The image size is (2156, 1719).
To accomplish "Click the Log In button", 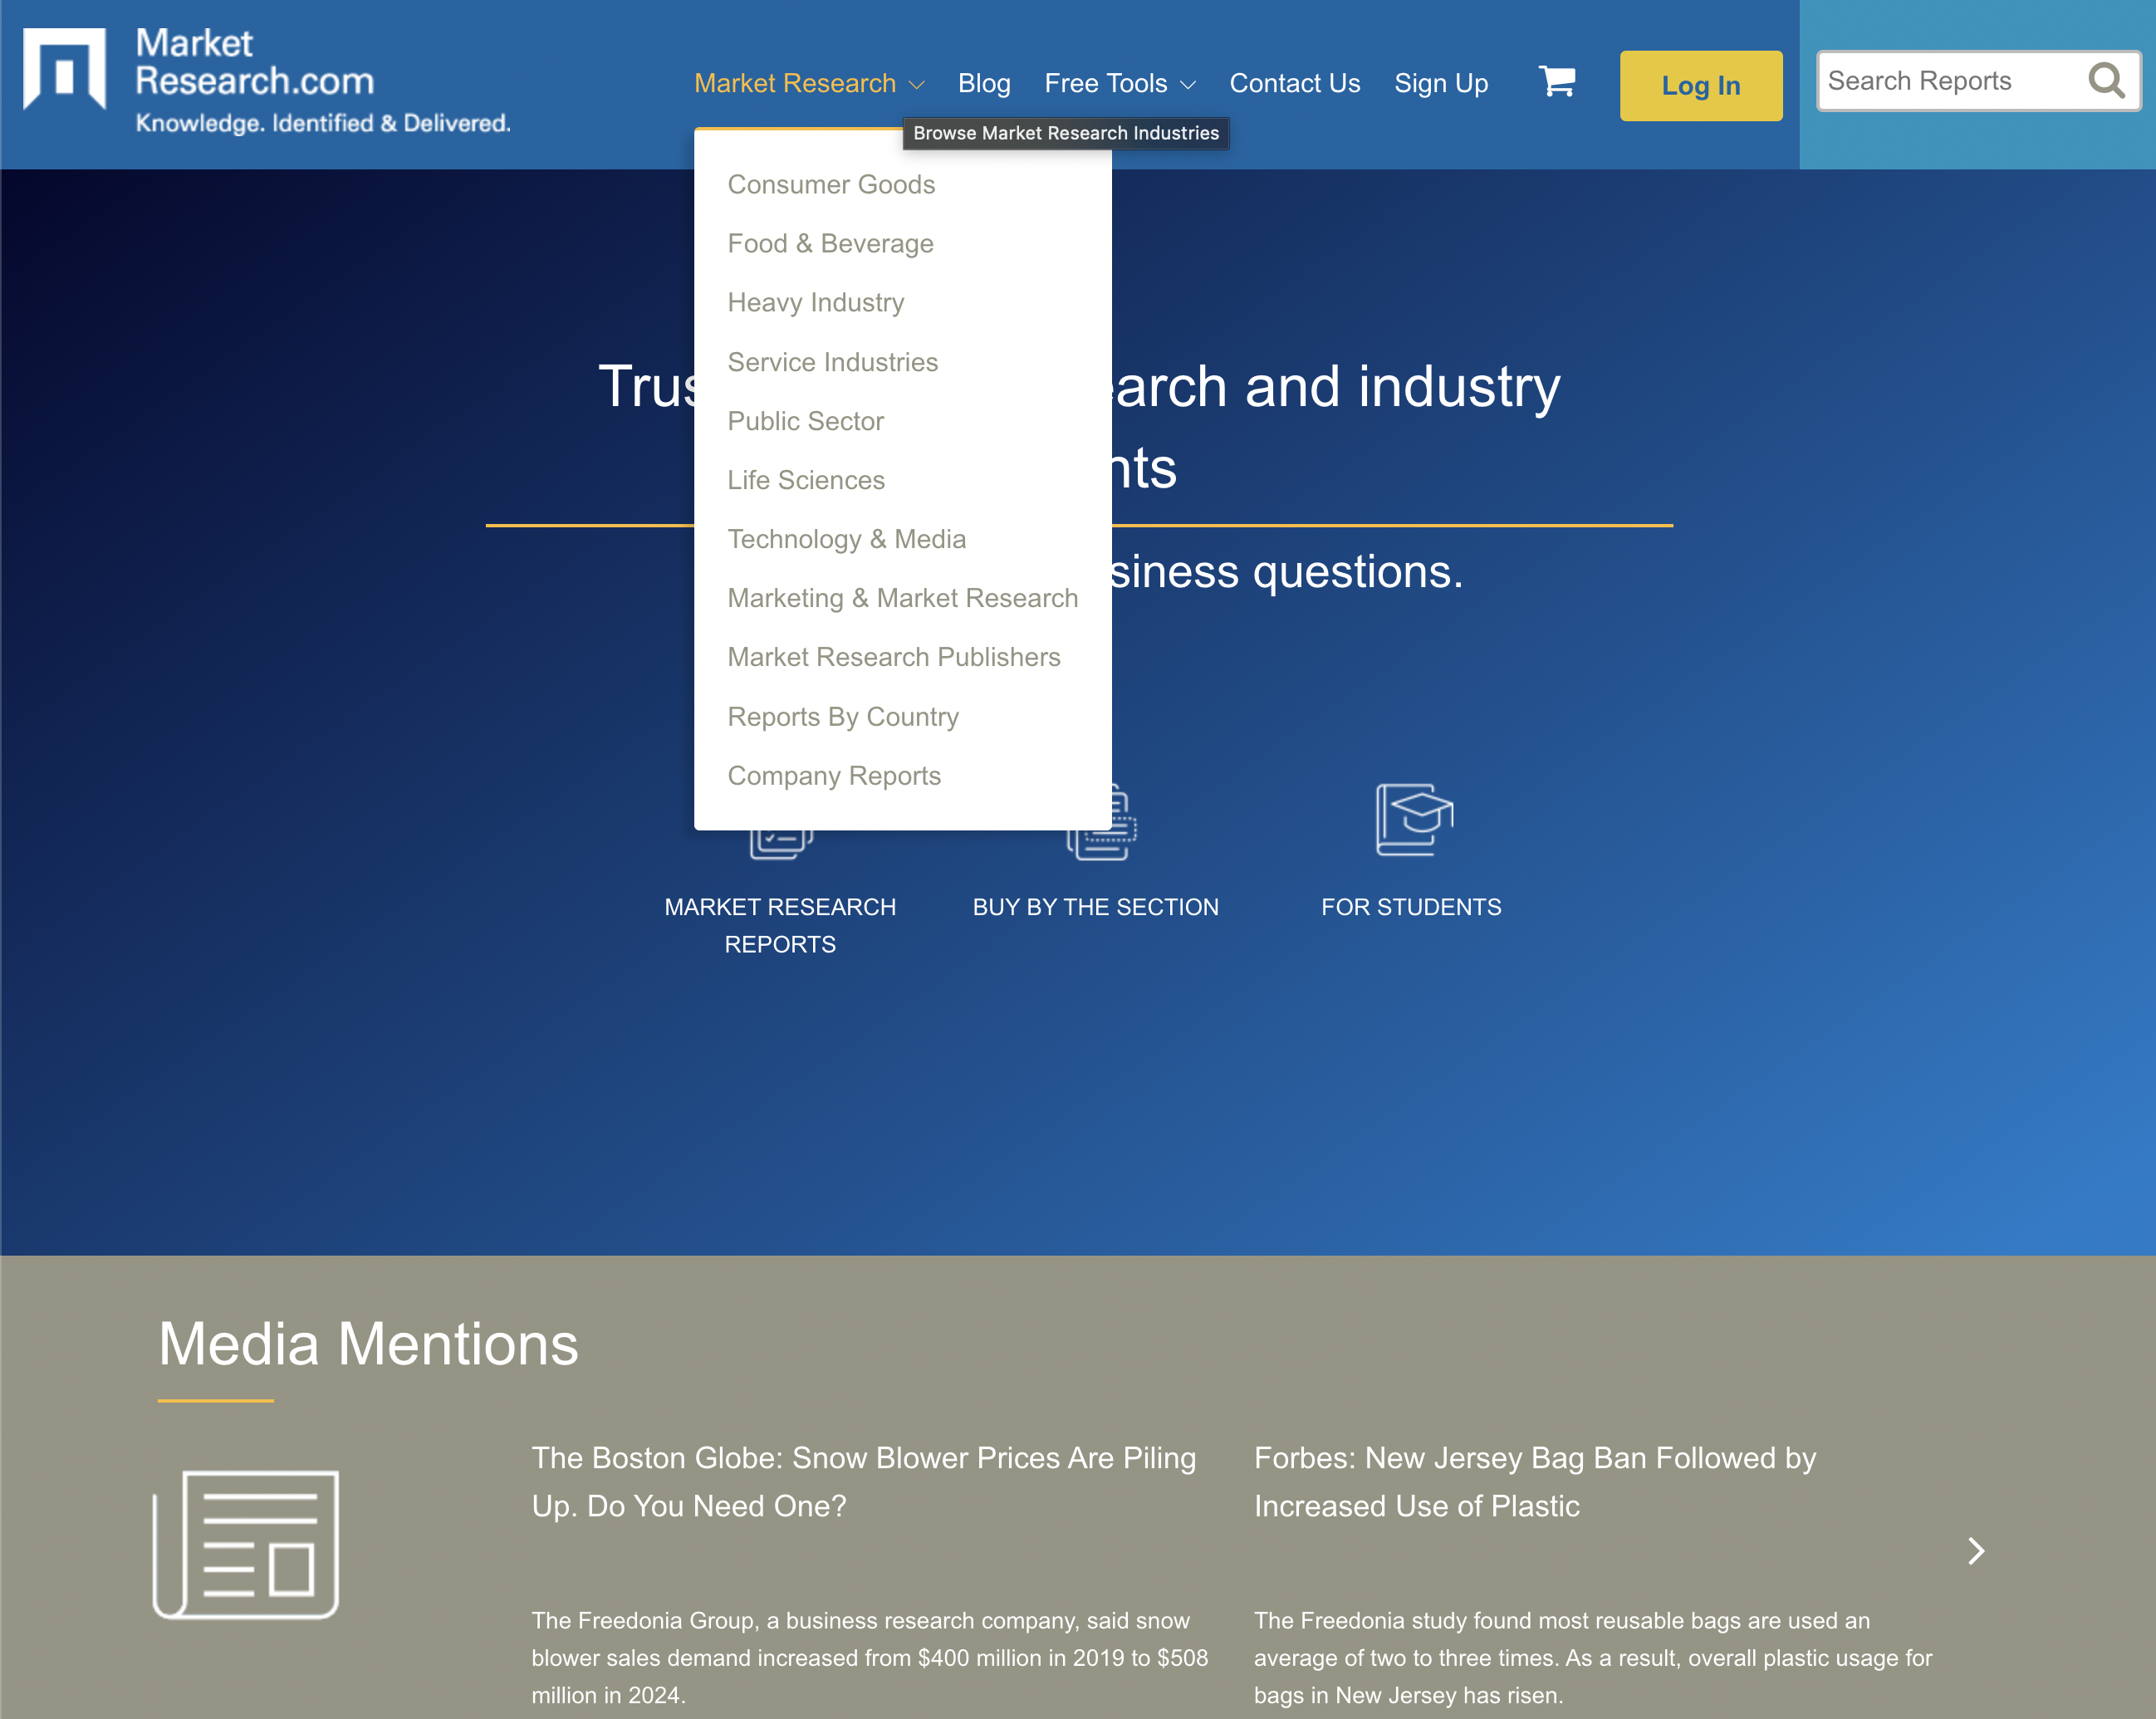I will click(1700, 85).
